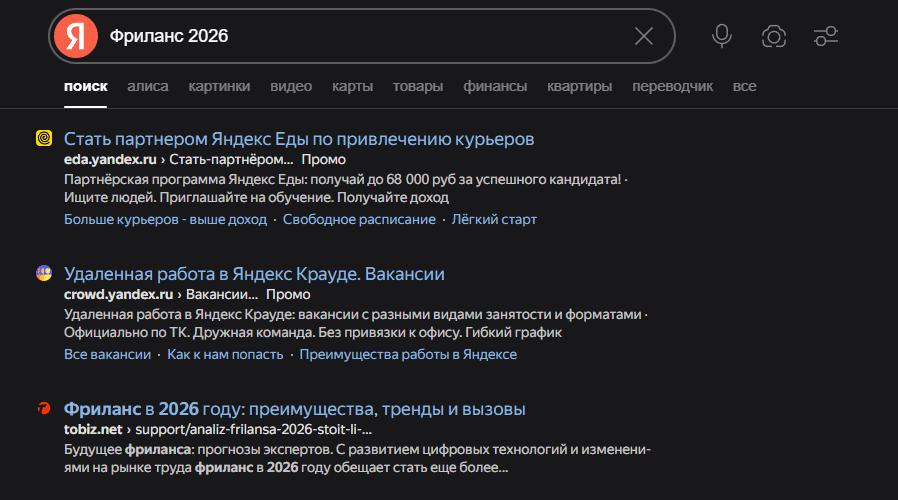Click the Все вакансии sitelink

[107, 354]
